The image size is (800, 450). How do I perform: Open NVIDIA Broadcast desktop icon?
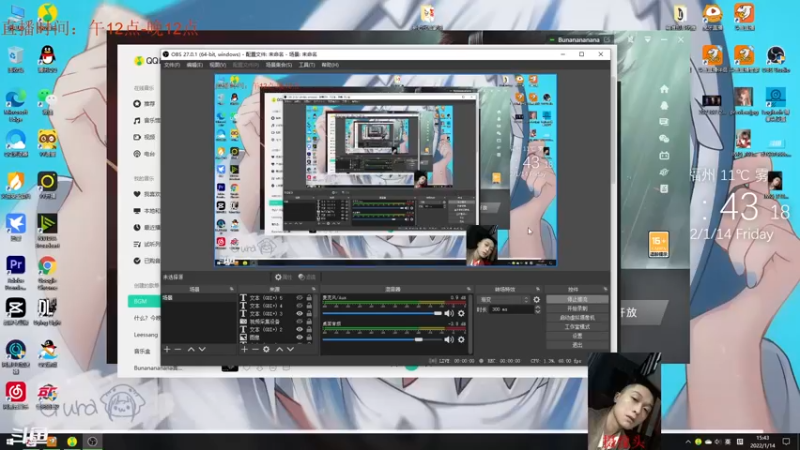tap(47, 231)
